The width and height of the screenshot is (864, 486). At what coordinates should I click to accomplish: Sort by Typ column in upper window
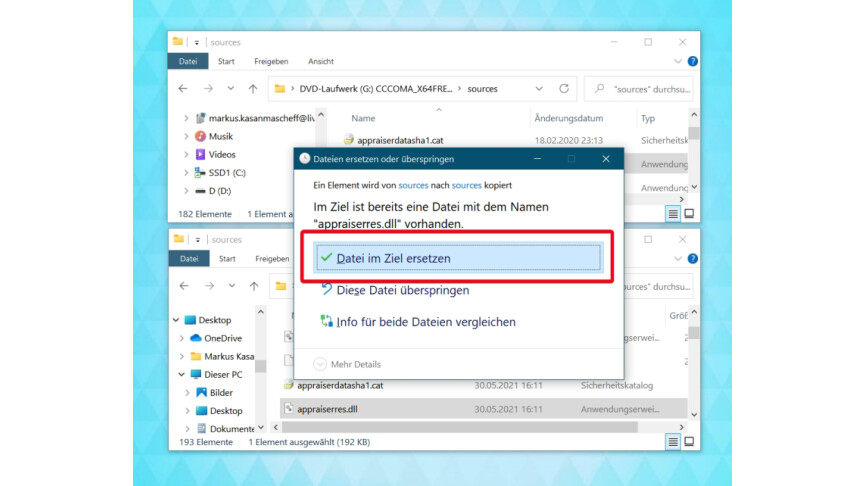click(x=648, y=118)
